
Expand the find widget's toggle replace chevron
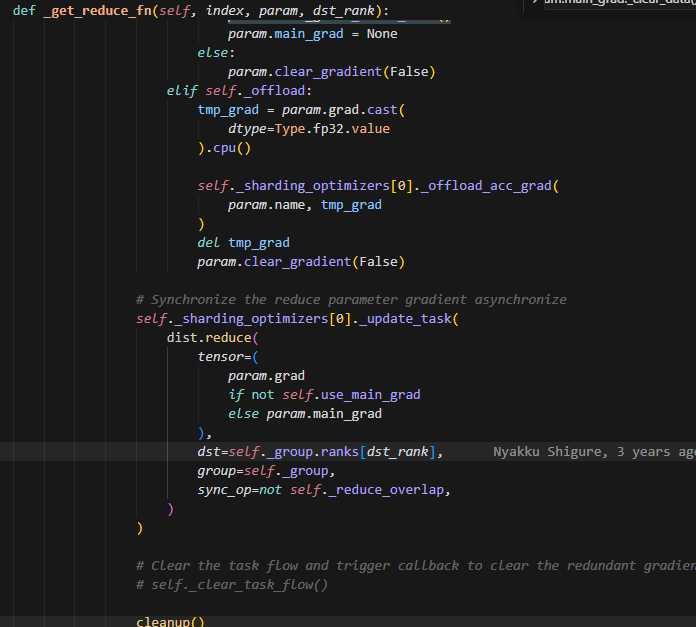coord(536,3)
